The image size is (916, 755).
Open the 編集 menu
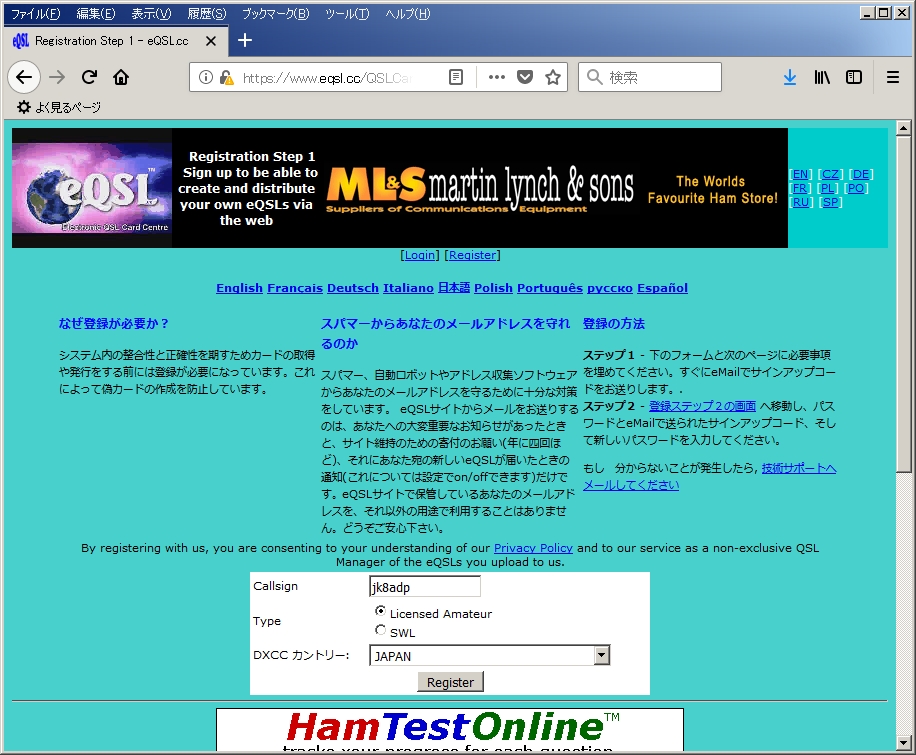click(x=96, y=13)
